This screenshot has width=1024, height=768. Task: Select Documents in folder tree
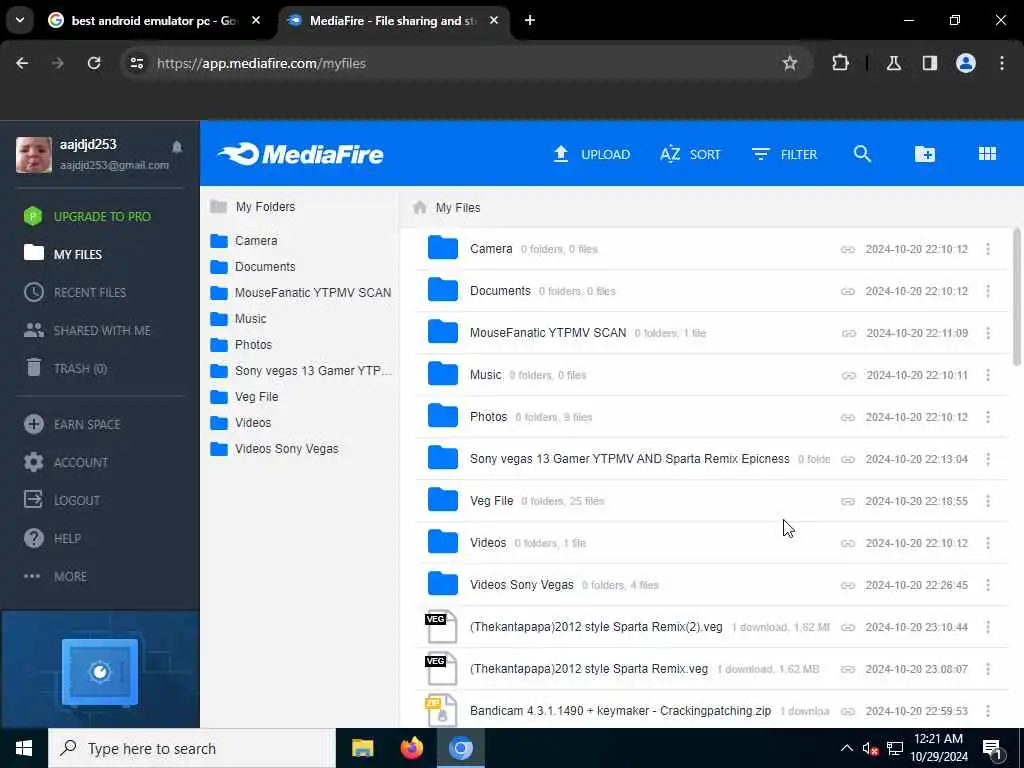[x=253, y=267]
